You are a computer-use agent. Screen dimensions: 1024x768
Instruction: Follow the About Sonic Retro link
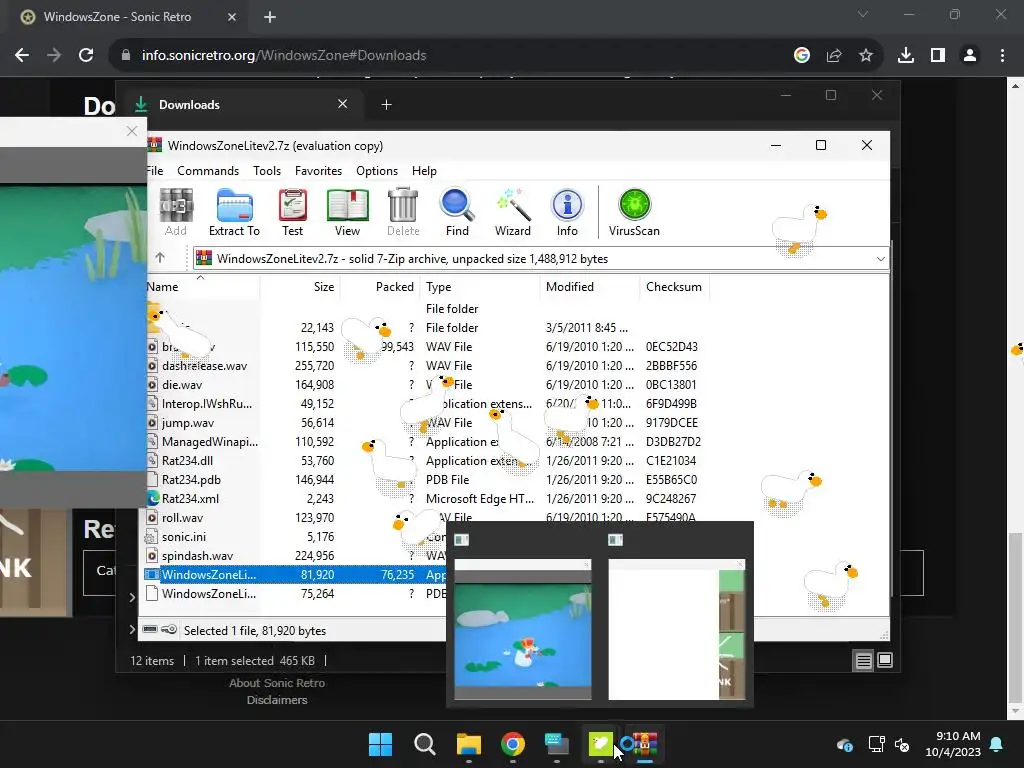(277, 682)
